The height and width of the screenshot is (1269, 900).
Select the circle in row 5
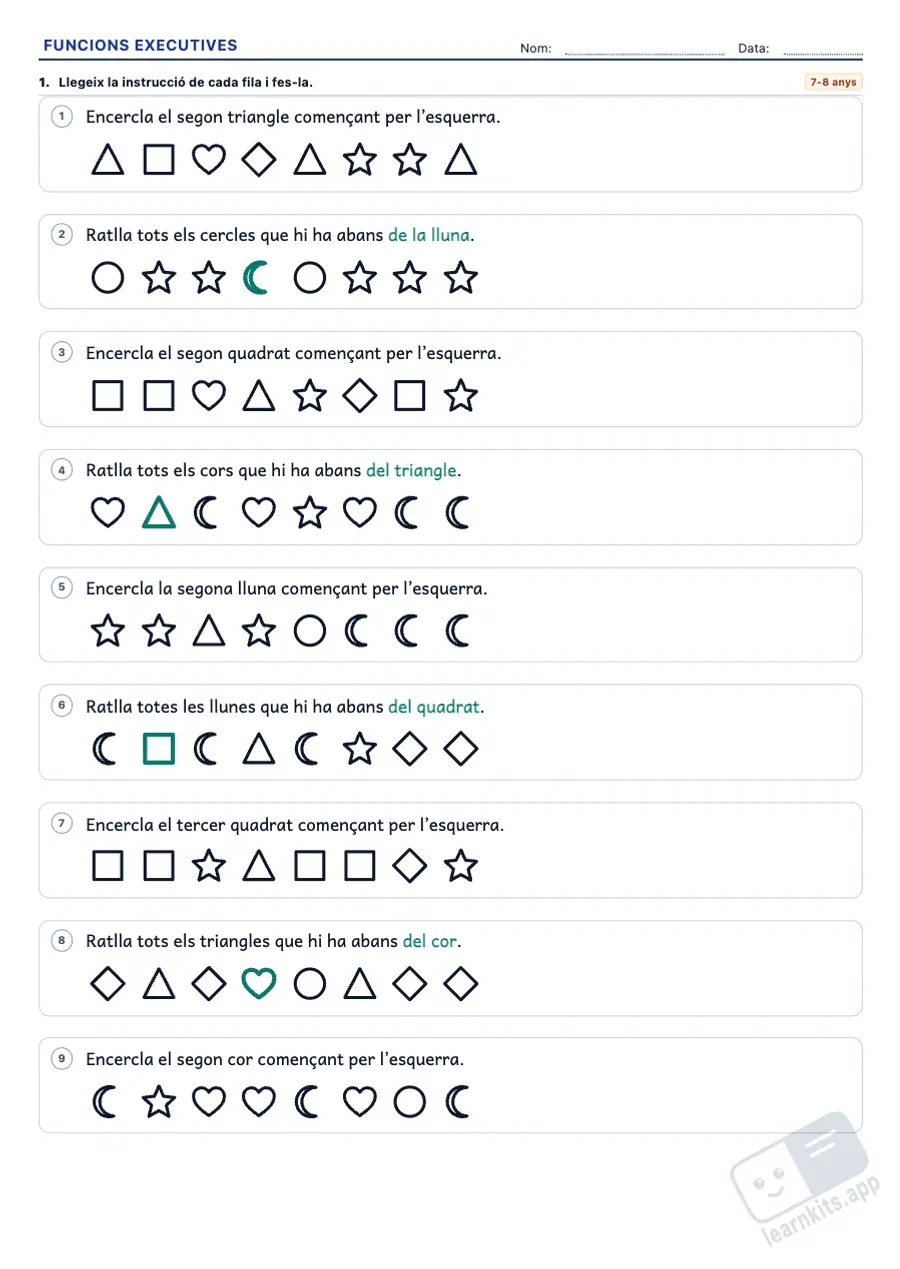pyautogui.click(x=310, y=631)
